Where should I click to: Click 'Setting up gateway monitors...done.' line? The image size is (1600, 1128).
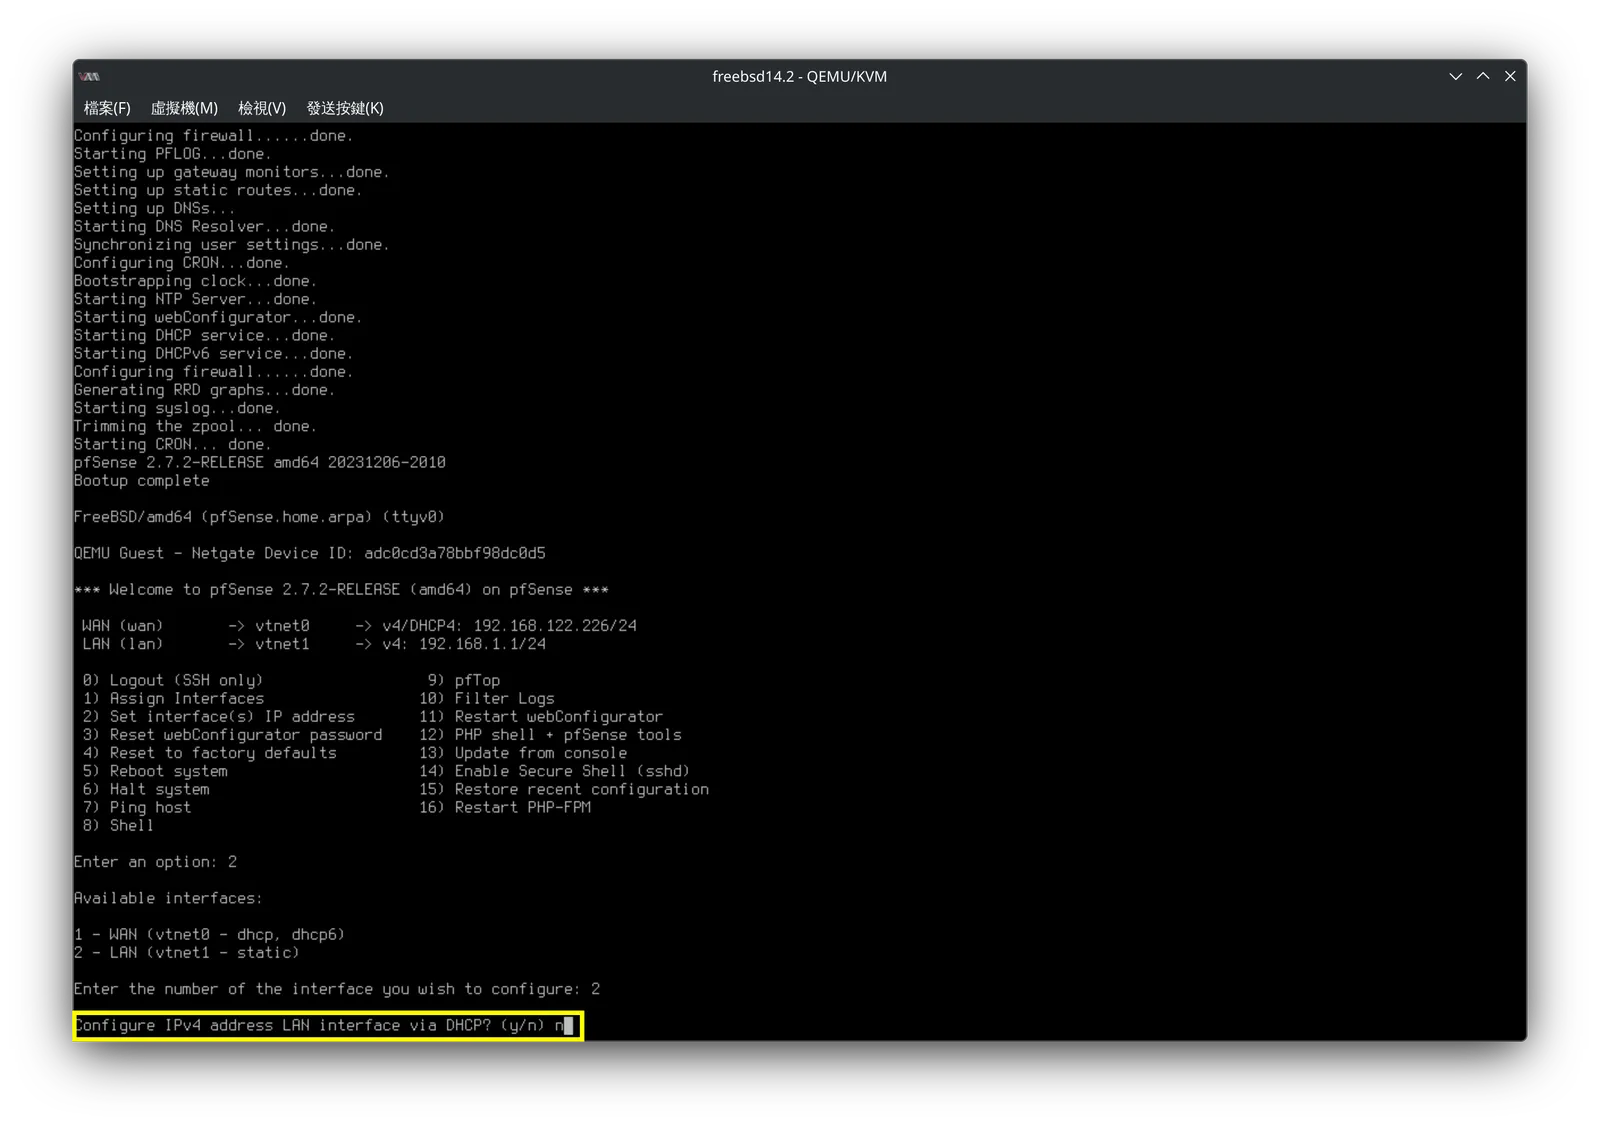pos(231,171)
